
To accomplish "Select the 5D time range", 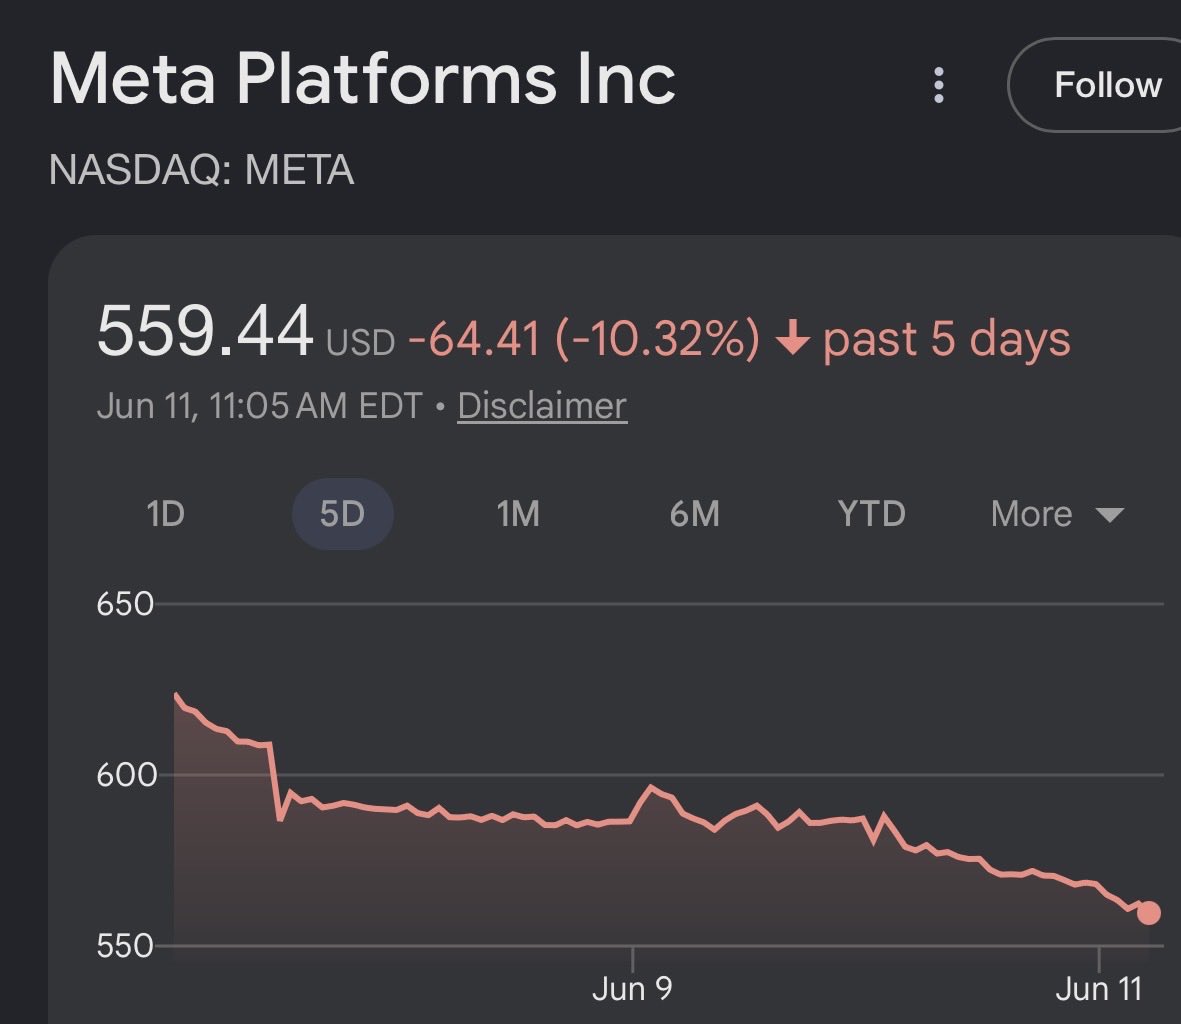I will 343,514.
